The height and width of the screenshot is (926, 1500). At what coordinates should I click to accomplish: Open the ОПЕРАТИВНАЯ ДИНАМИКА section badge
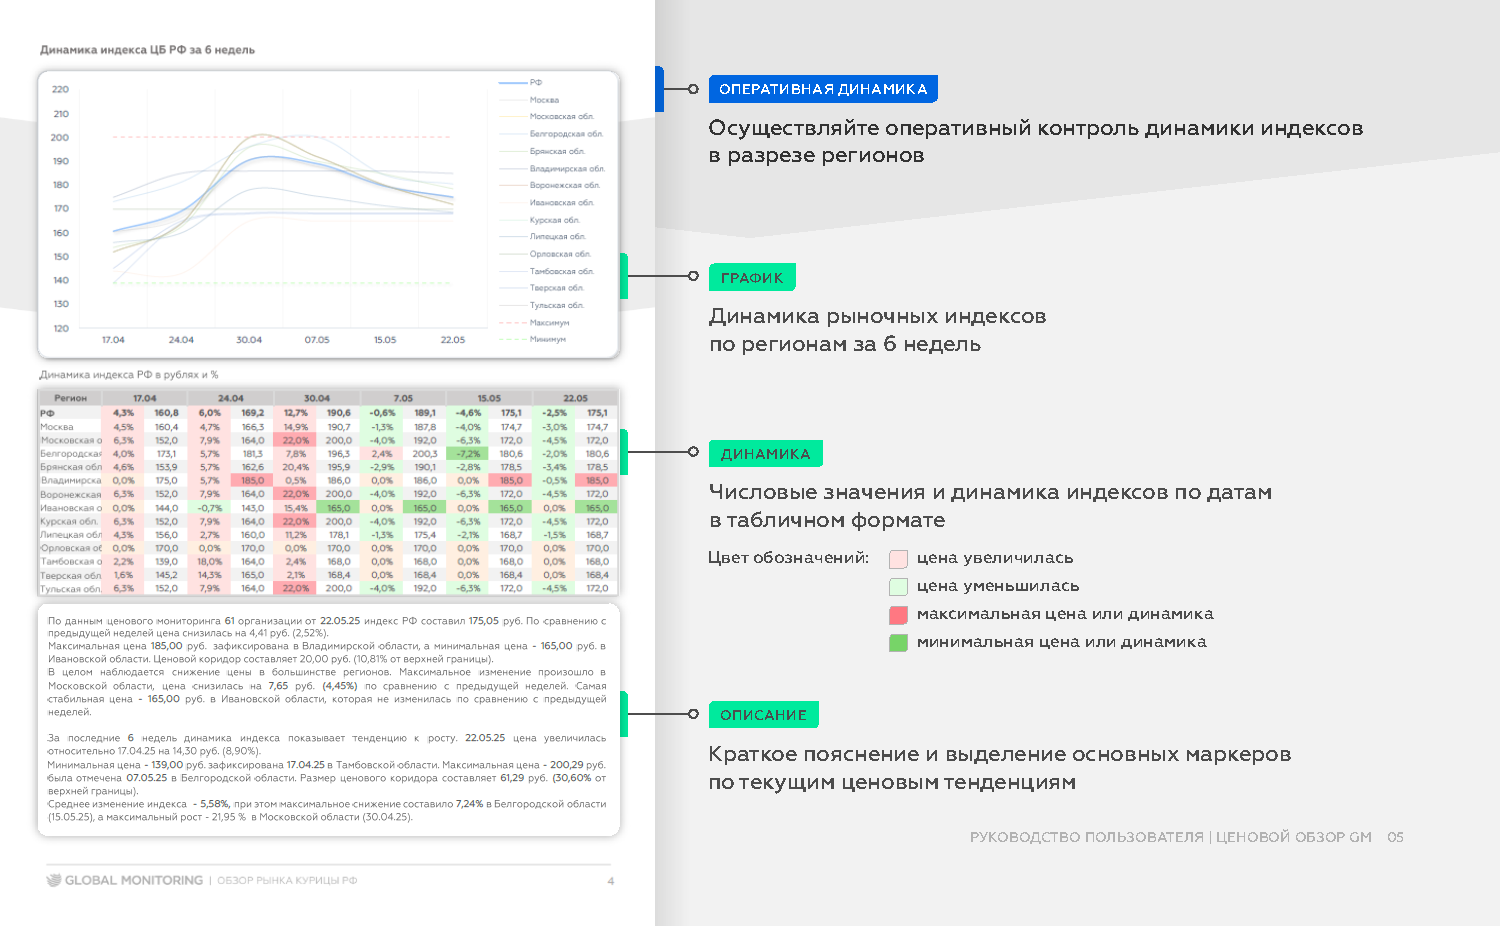(x=823, y=88)
